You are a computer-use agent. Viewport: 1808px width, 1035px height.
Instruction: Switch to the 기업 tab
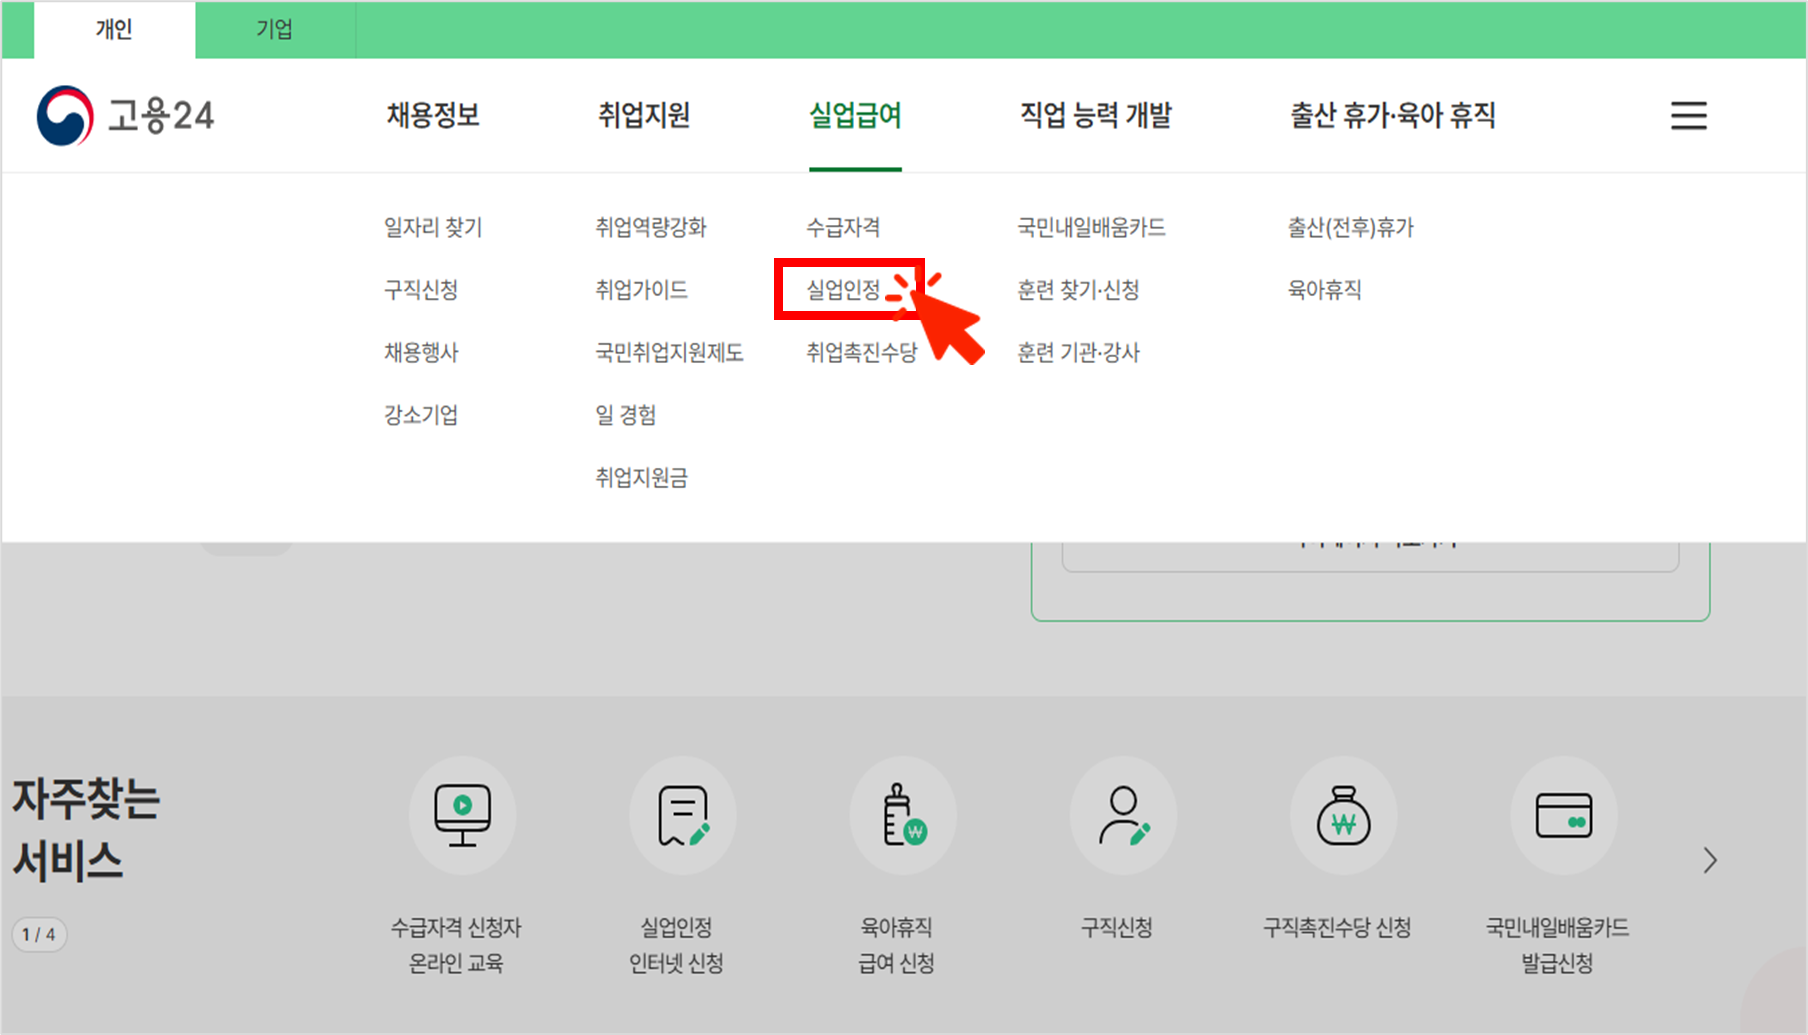[274, 29]
